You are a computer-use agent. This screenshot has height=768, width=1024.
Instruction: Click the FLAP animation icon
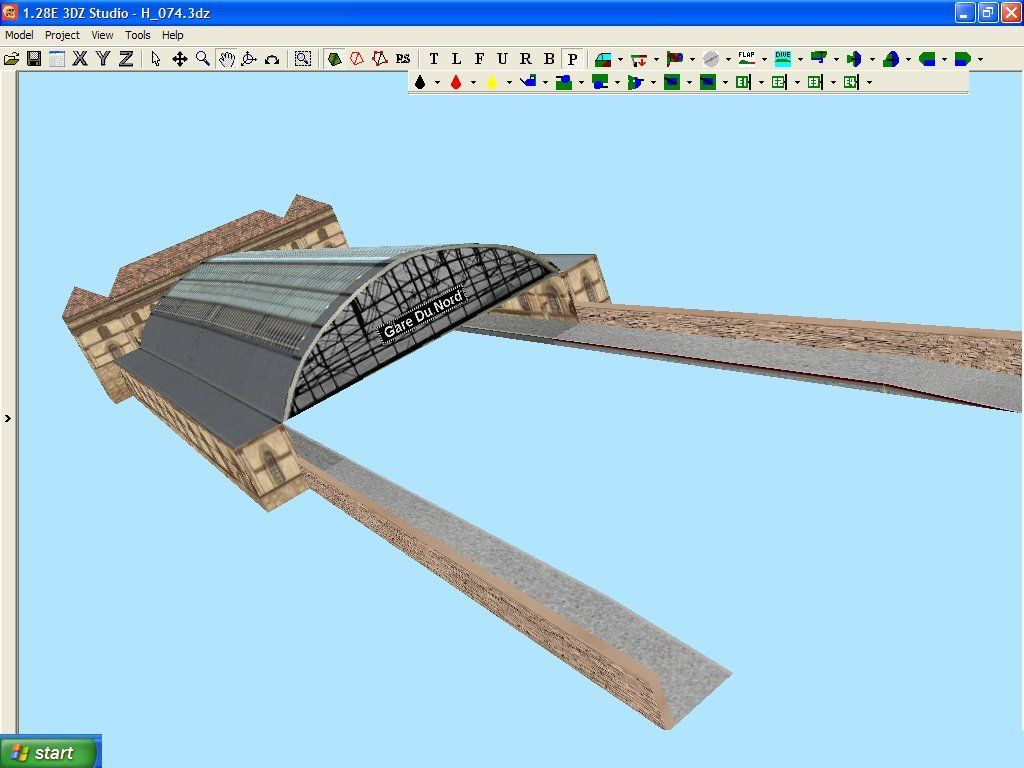(746, 59)
